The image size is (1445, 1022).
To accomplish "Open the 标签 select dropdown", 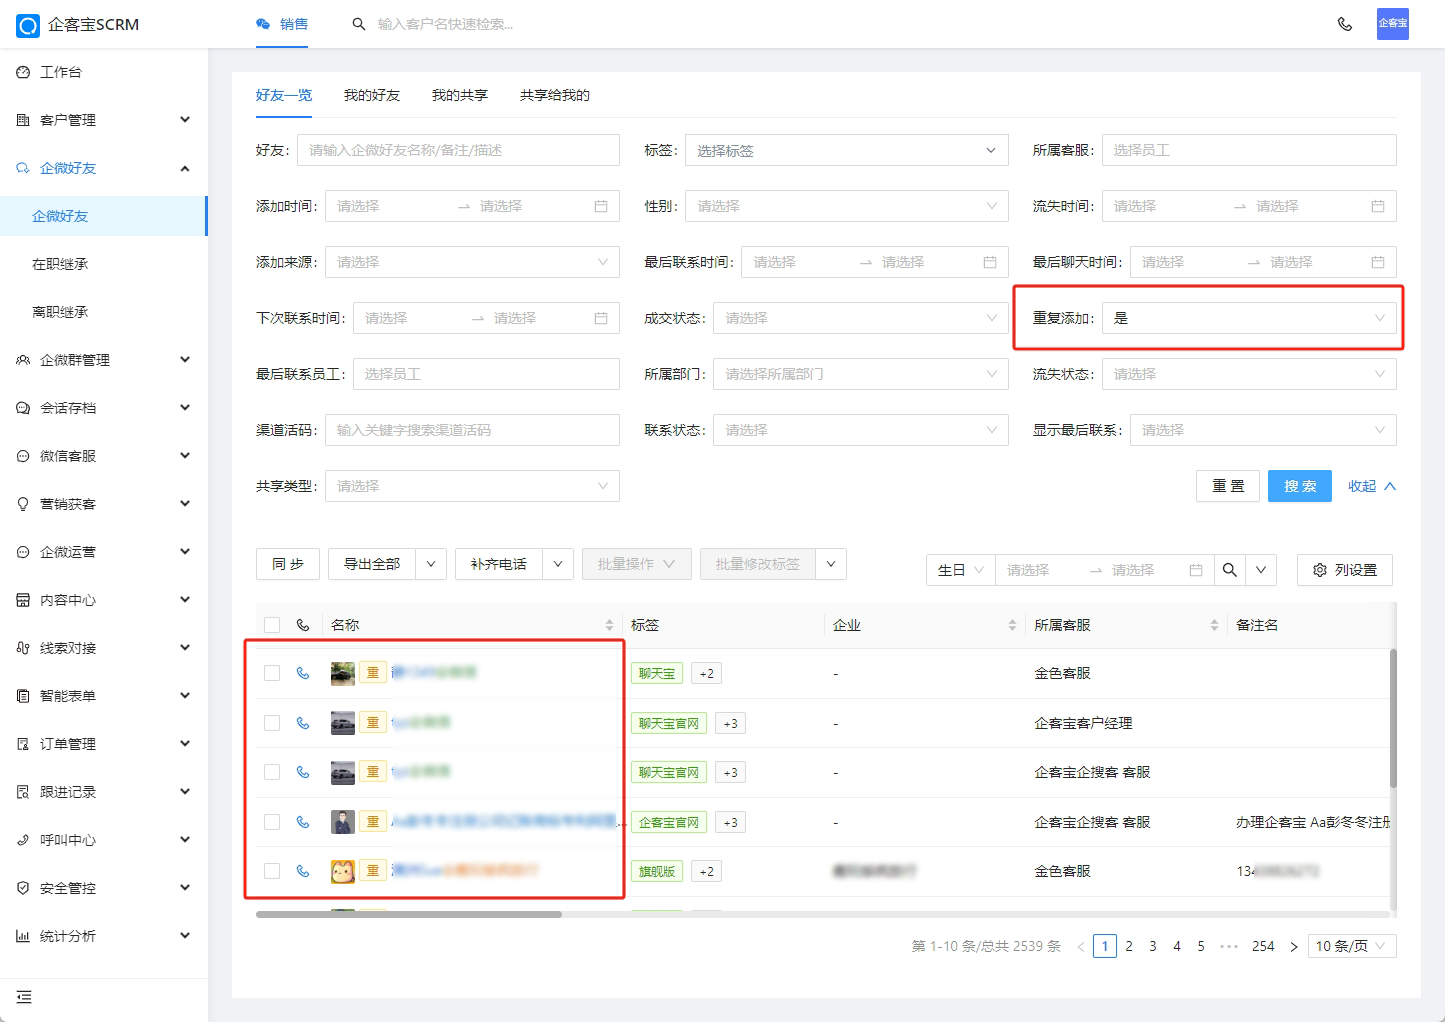I will (x=846, y=150).
